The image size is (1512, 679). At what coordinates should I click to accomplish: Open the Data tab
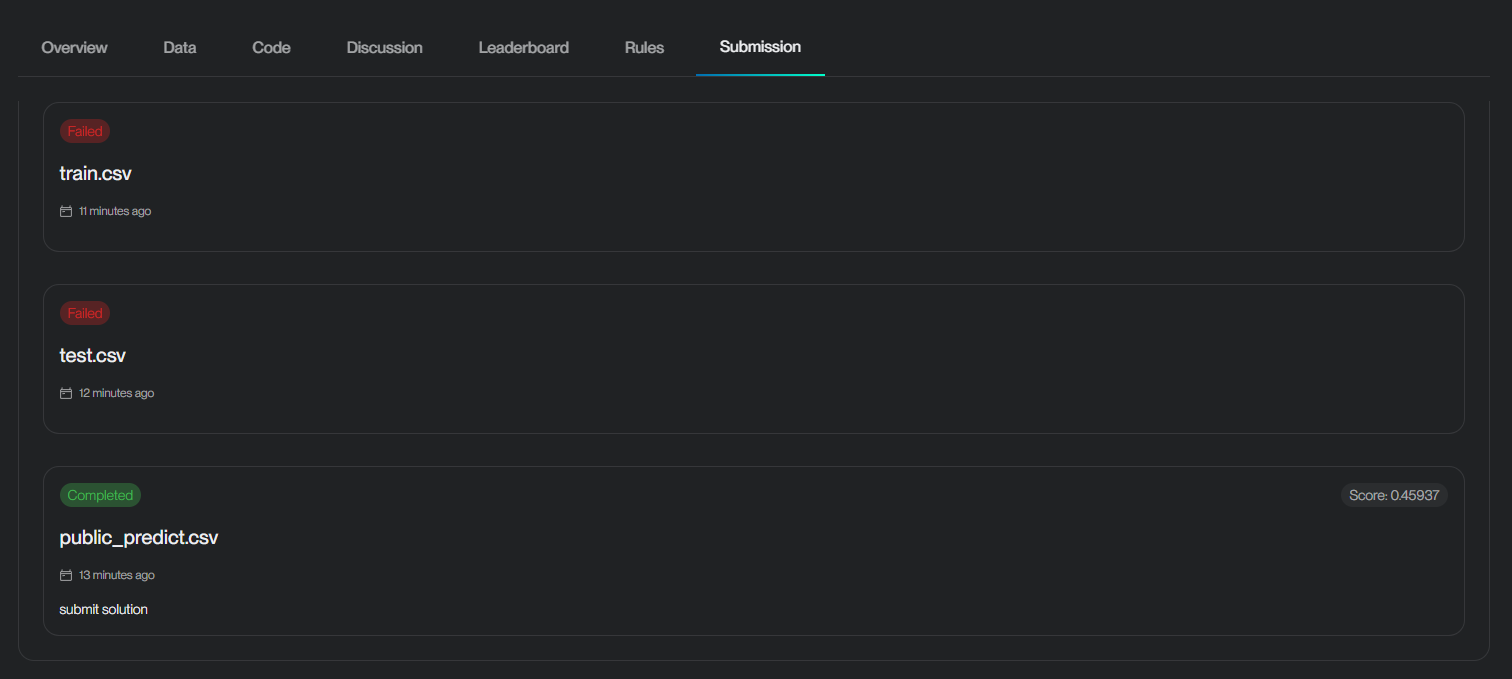(179, 47)
